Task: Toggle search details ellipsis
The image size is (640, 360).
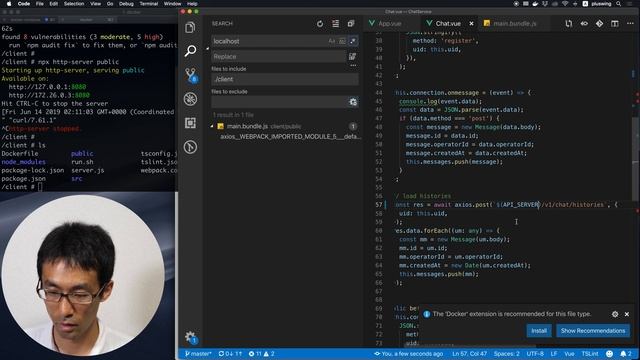Action: coord(353,65)
